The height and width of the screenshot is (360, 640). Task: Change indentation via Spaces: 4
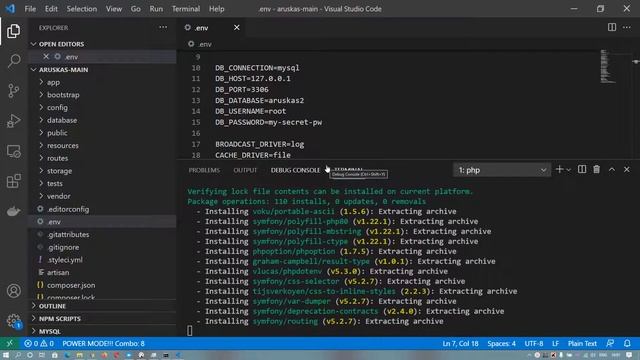[501, 343]
